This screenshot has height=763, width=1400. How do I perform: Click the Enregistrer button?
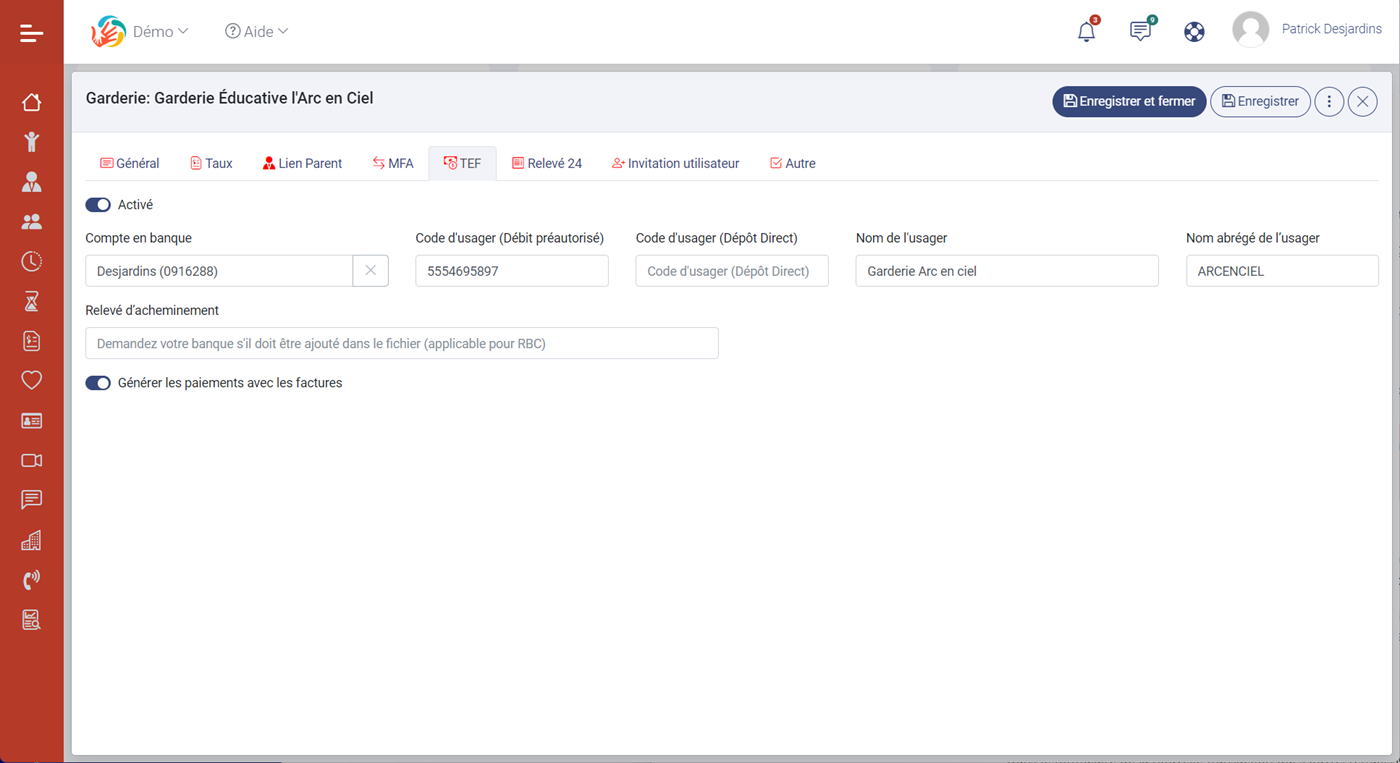pyautogui.click(x=1260, y=101)
